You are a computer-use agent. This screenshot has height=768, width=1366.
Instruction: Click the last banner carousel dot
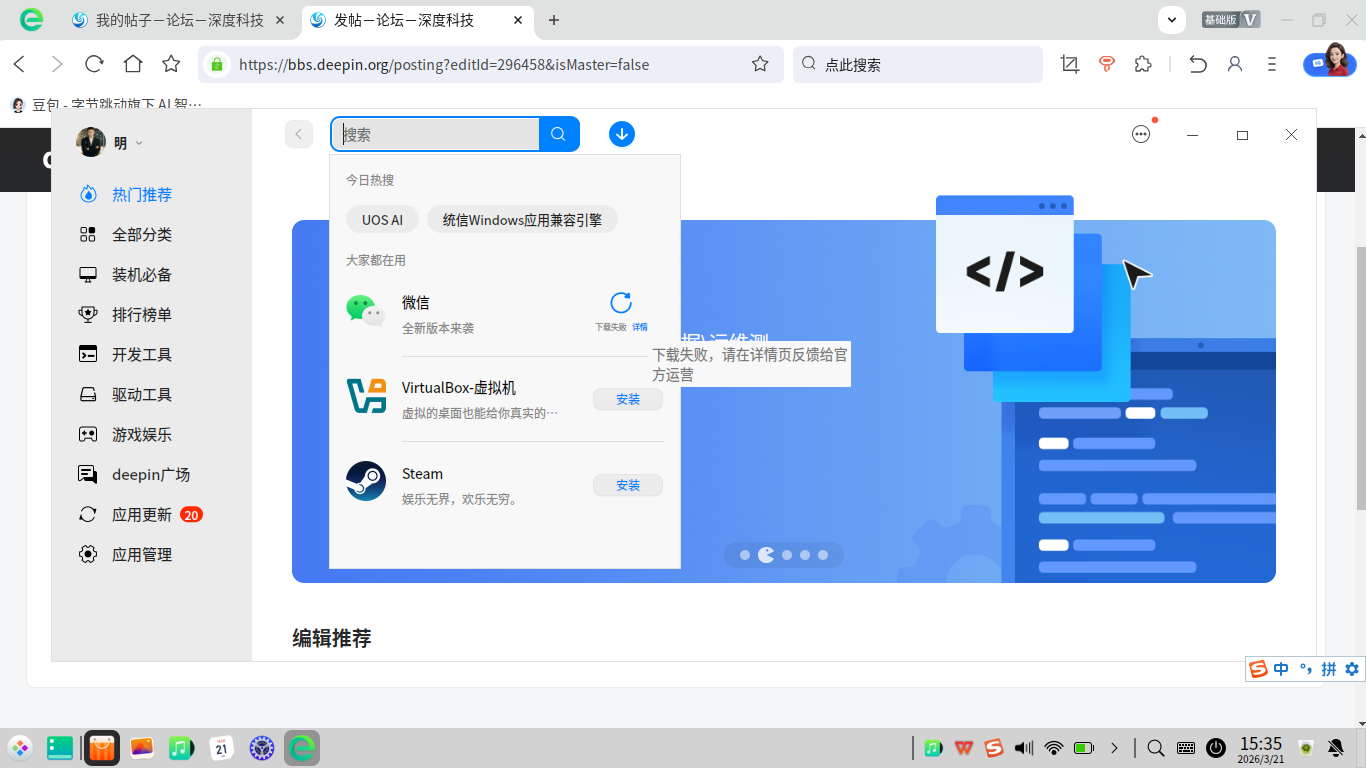[823, 555]
